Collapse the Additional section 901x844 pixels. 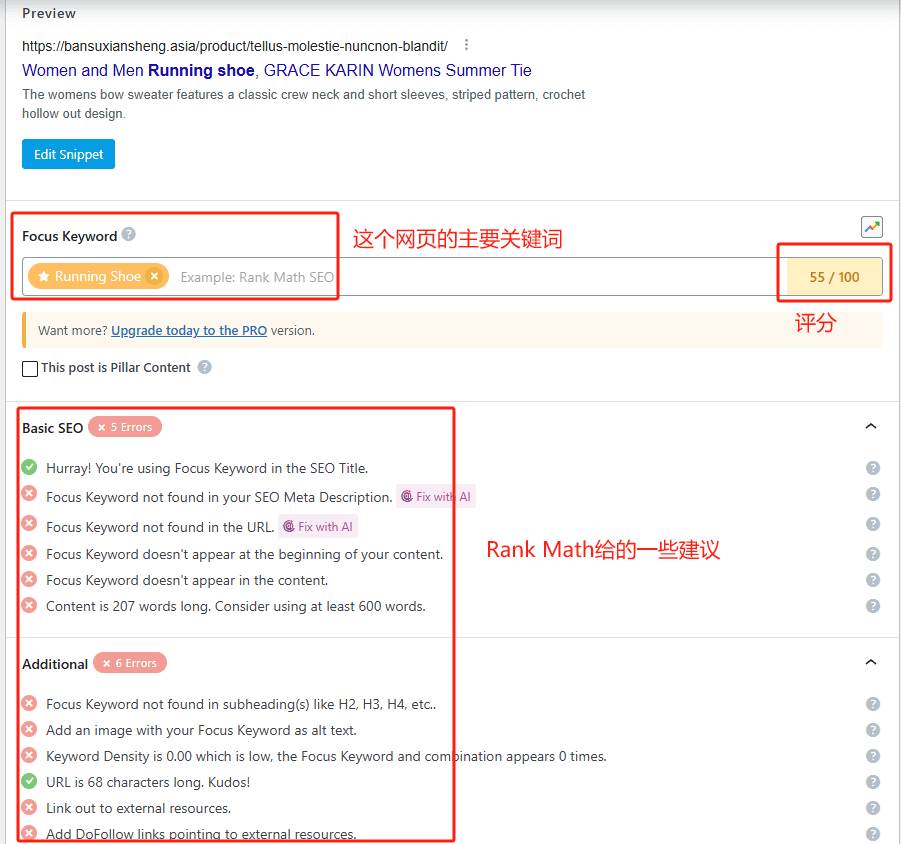click(x=871, y=662)
